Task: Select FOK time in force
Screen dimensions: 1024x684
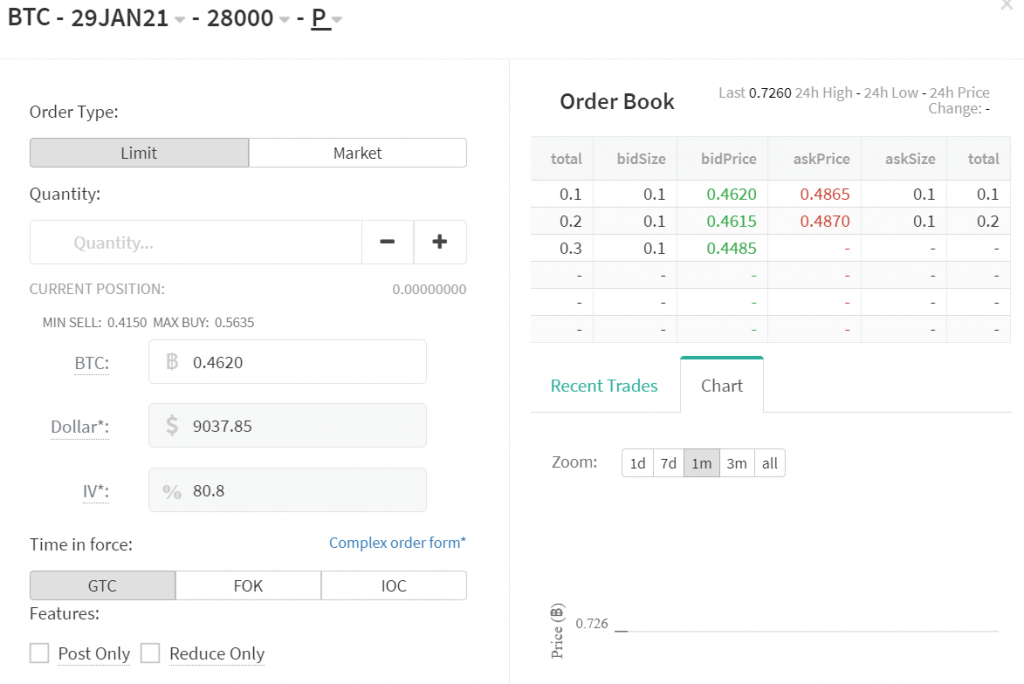Action: 248,585
